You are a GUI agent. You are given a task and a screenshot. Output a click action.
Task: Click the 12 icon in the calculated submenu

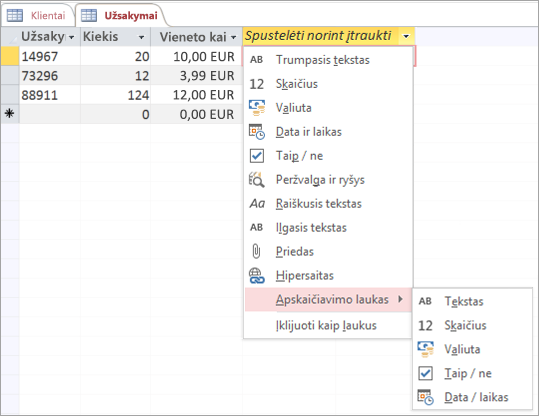[425, 325]
